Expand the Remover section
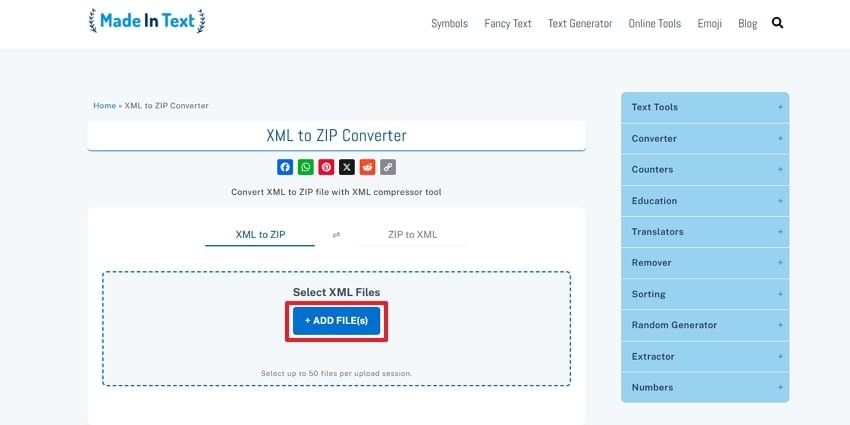This screenshot has height=425, width=850. coord(705,263)
